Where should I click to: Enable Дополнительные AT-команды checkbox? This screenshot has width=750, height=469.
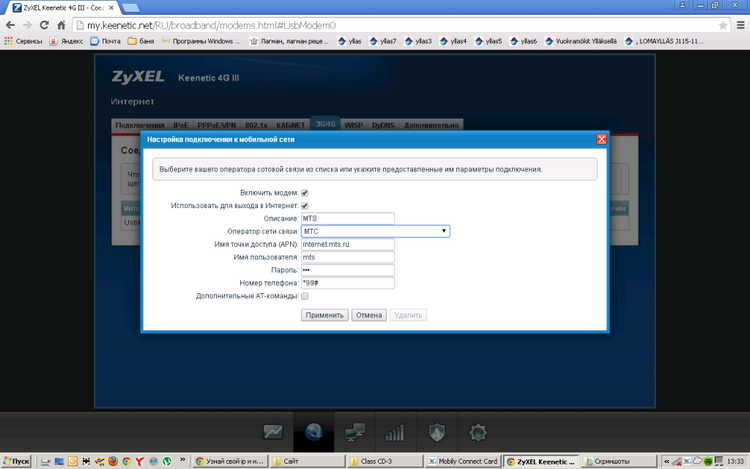[x=305, y=296]
